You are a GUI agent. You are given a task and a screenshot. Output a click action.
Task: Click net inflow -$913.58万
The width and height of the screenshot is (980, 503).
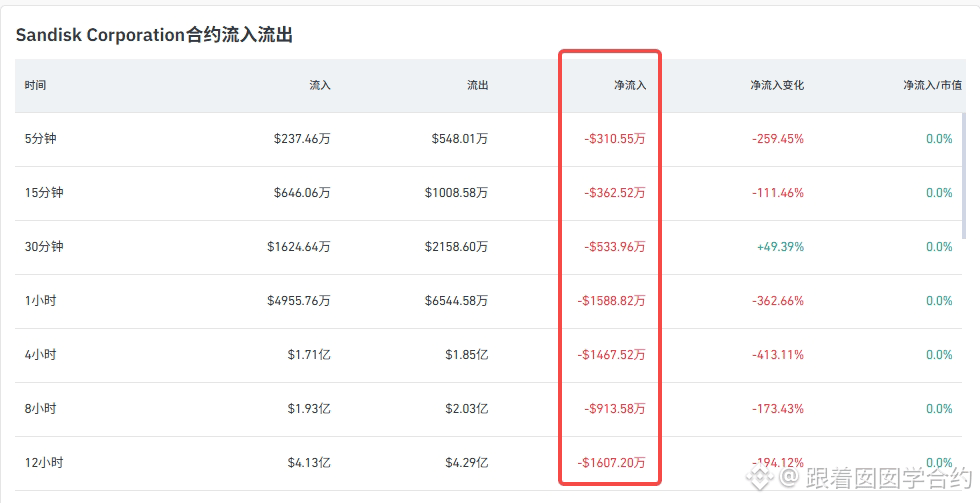[615, 409]
